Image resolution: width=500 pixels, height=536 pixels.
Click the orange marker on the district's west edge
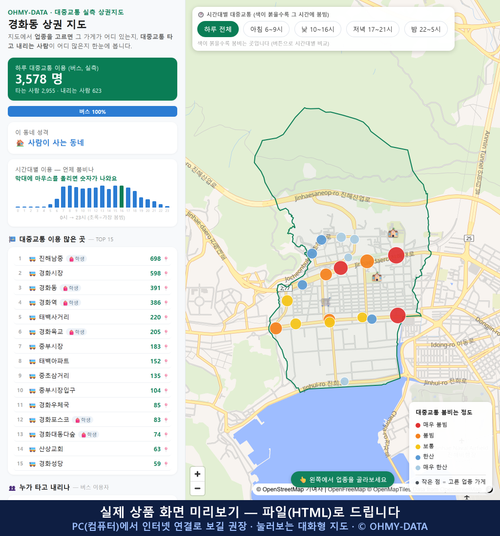[x=276, y=328]
